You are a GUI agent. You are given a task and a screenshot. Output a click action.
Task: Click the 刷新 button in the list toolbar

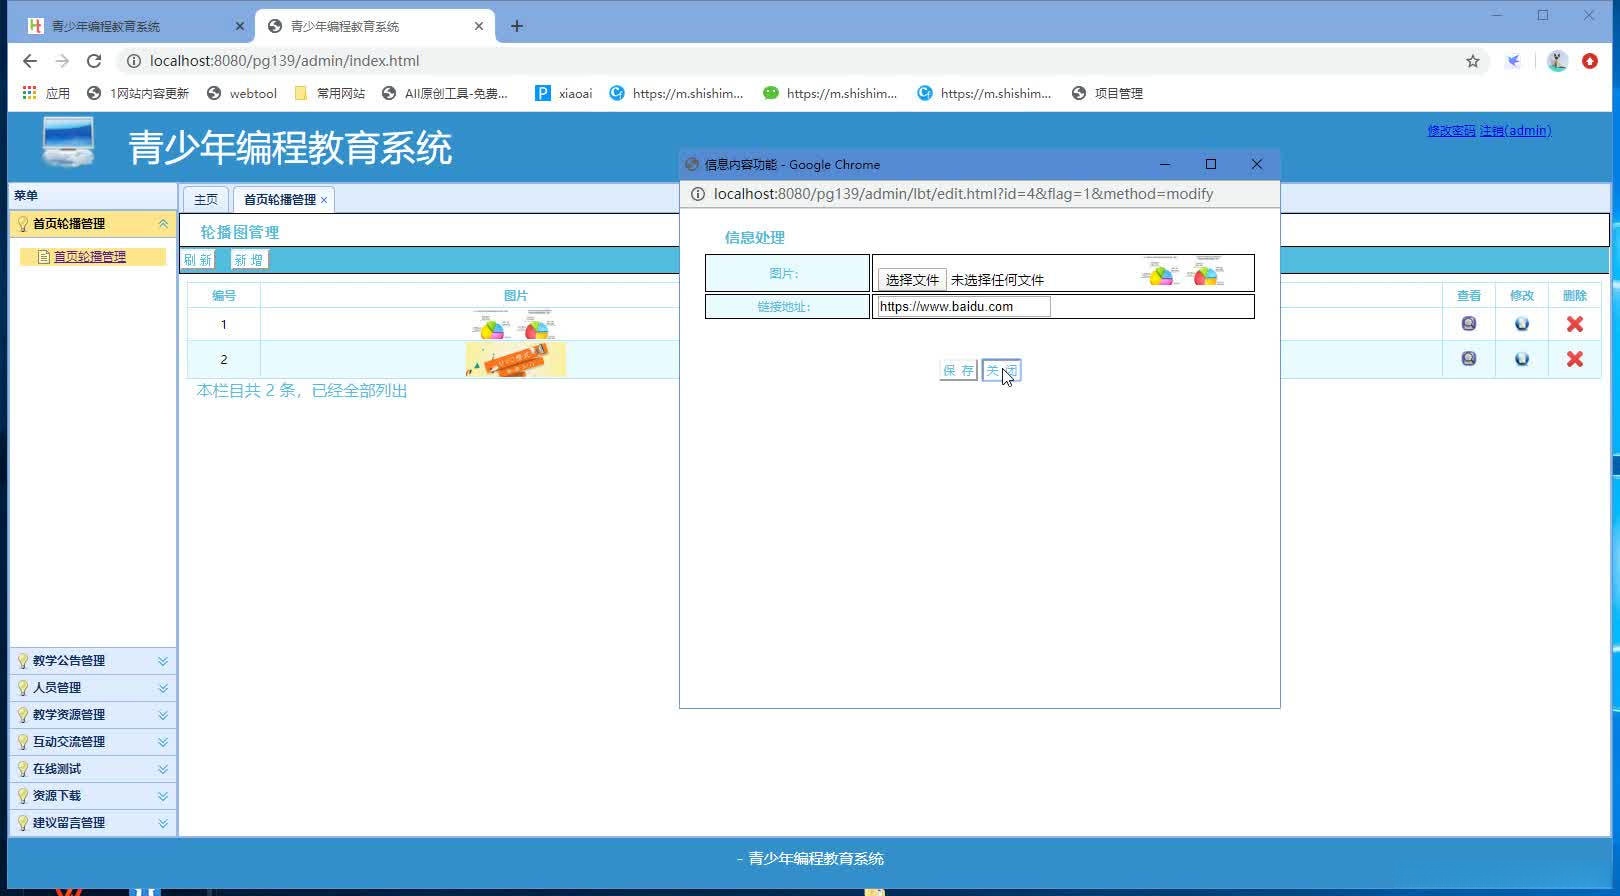click(x=198, y=260)
